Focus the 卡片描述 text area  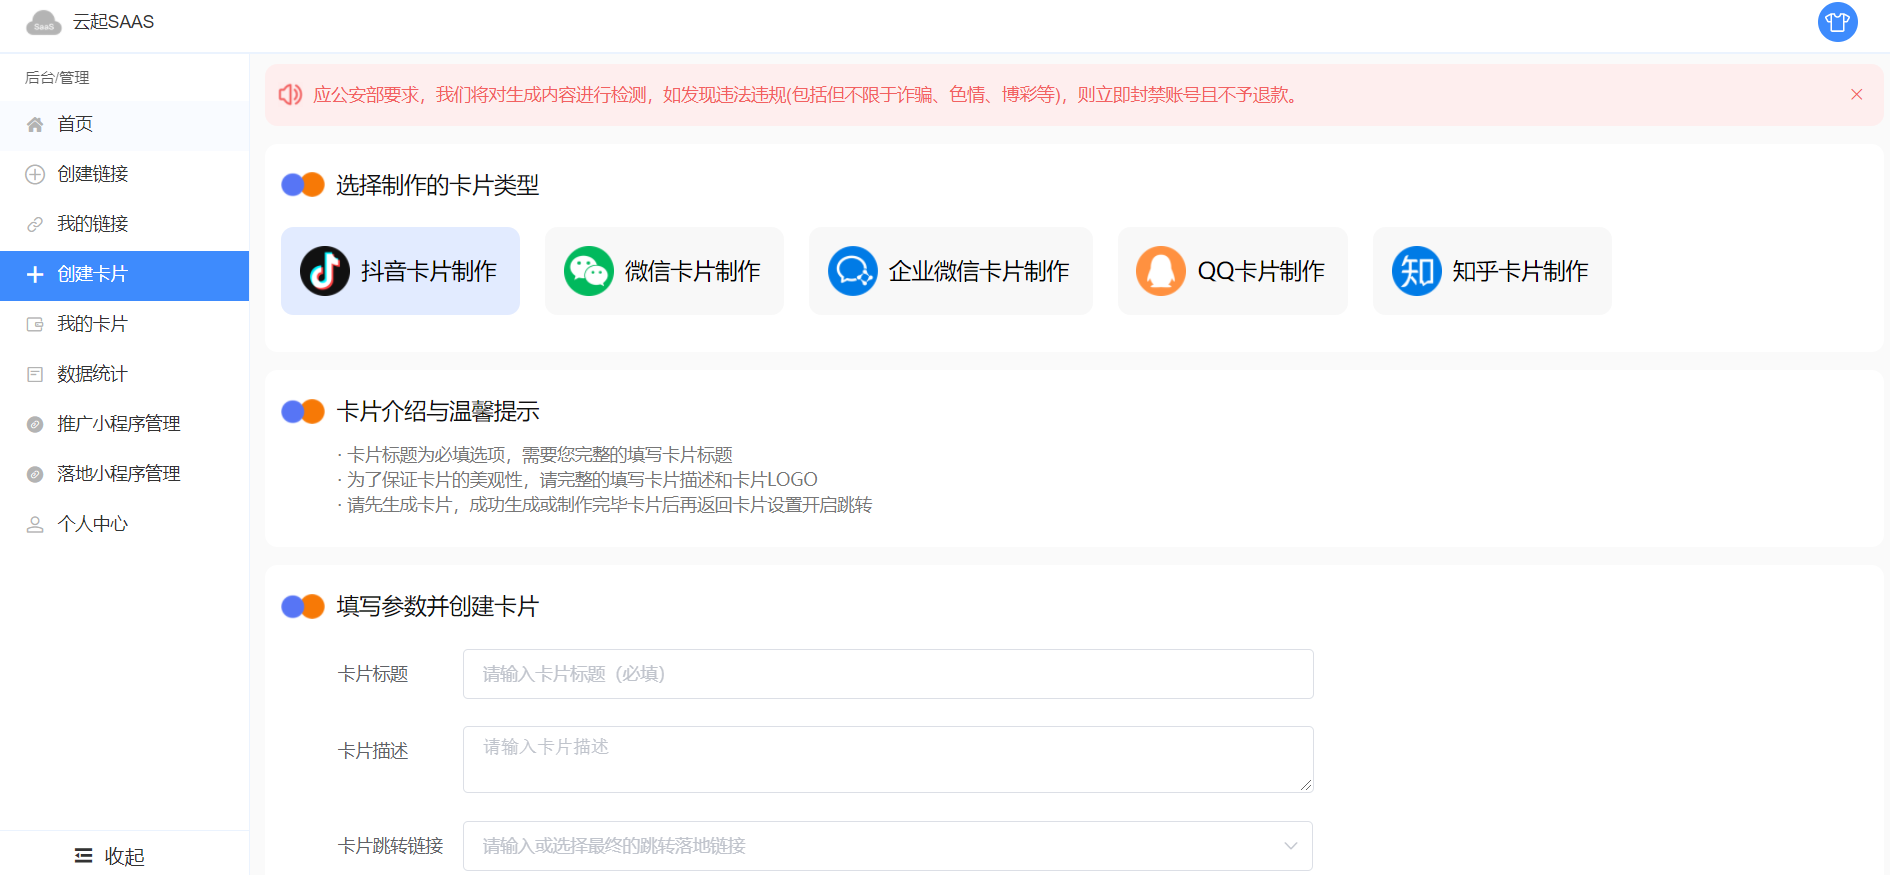888,759
